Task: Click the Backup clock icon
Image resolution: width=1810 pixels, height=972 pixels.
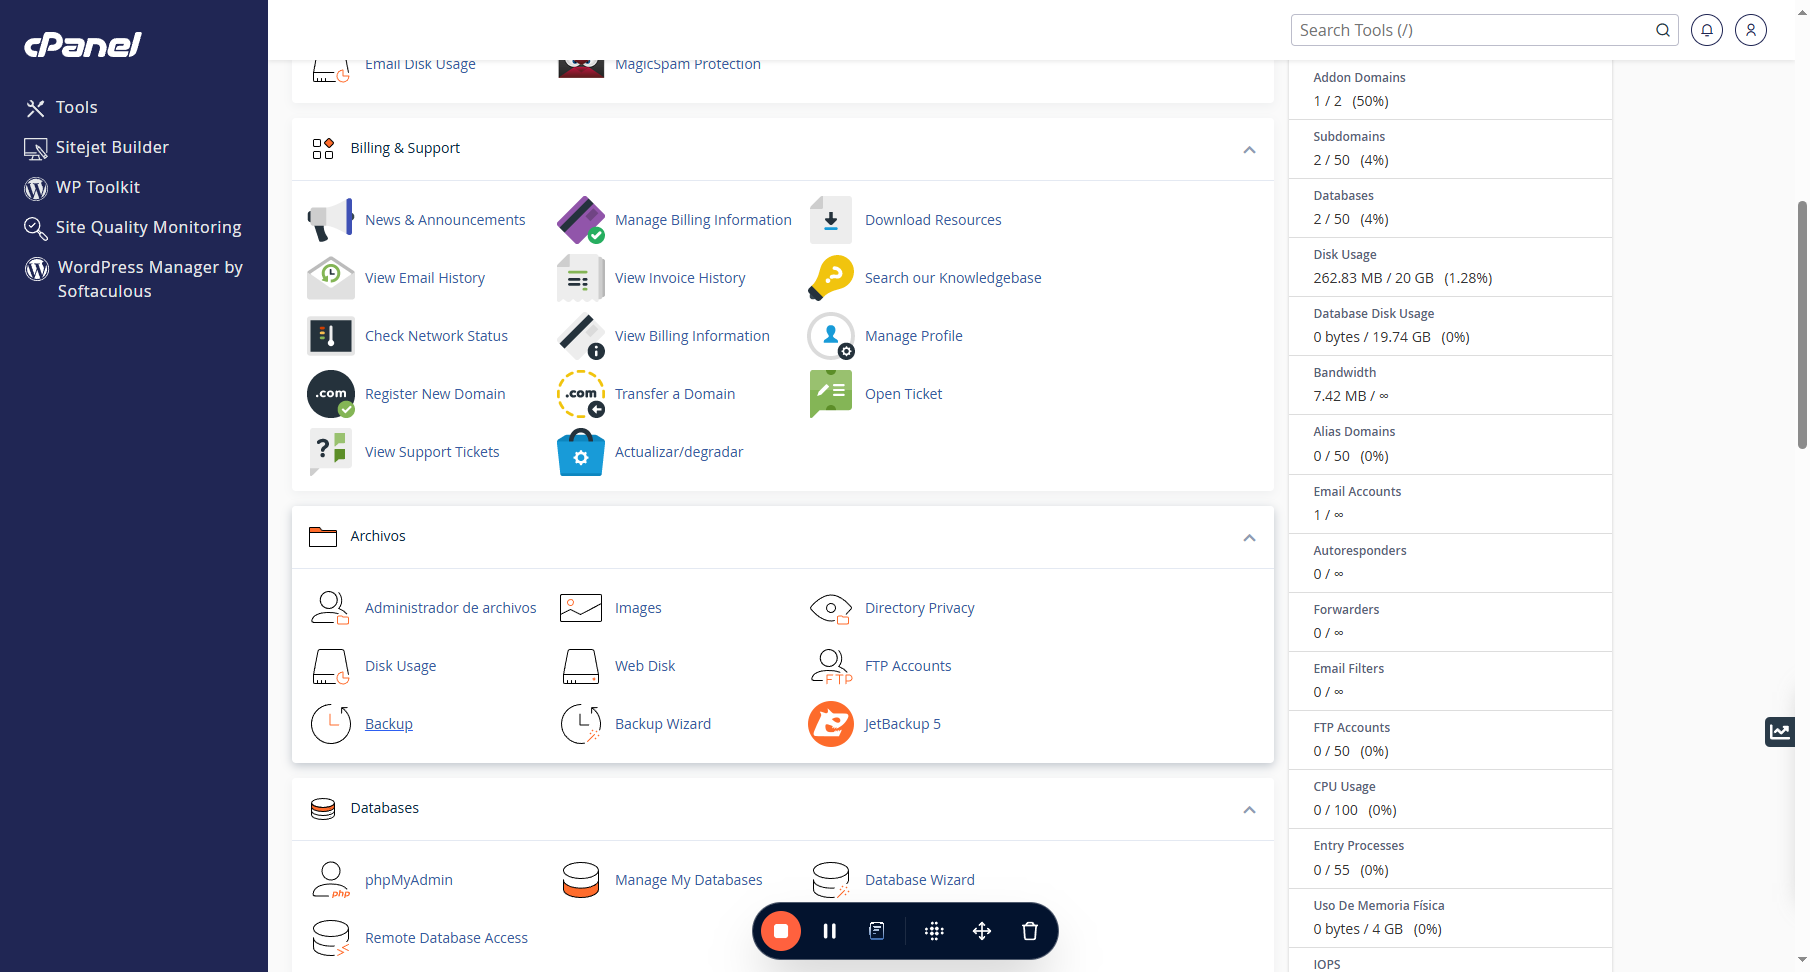Action: click(x=331, y=724)
